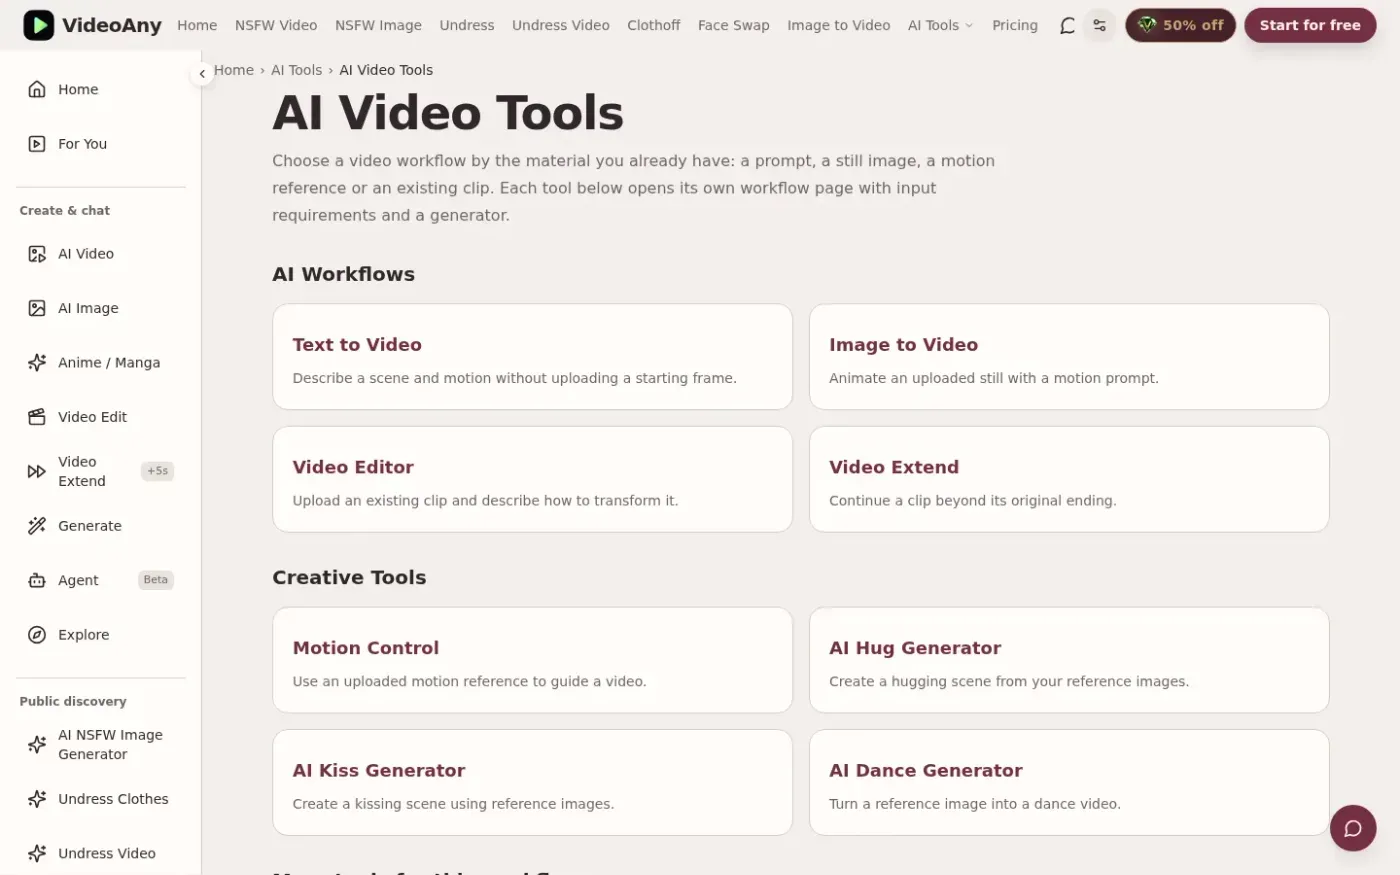Open the floating chat support button

1353,828
